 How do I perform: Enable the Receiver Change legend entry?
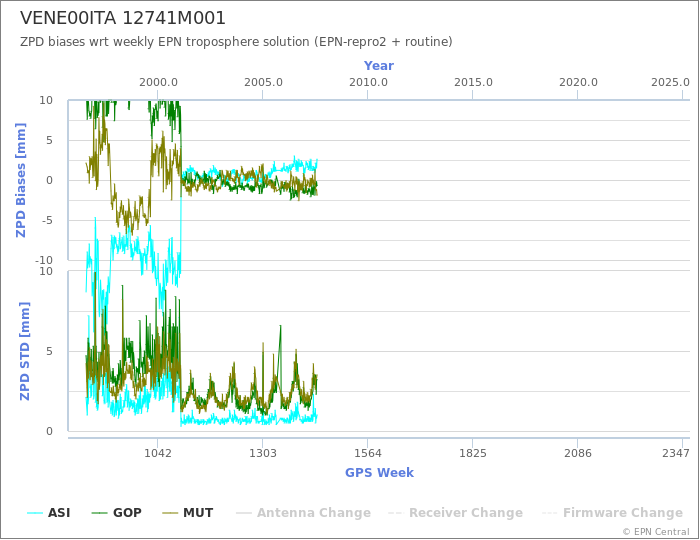(x=455, y=513)
